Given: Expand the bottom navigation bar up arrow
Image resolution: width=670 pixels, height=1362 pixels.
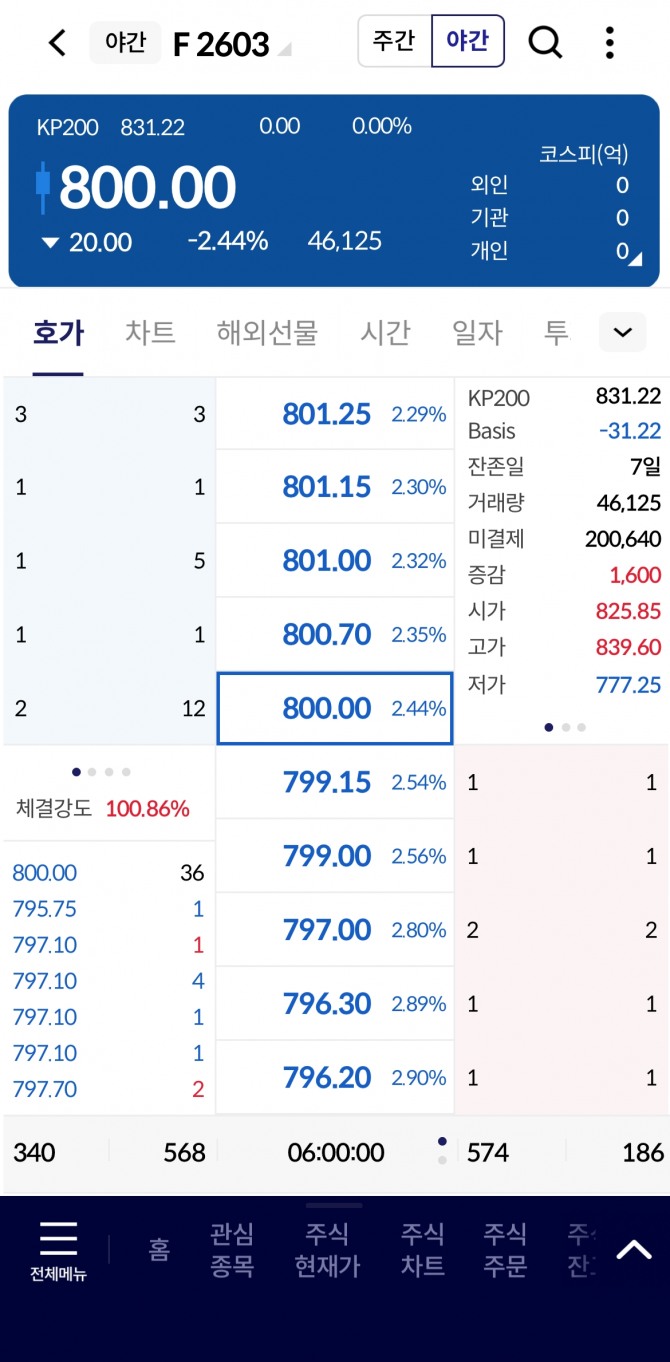Looking at the screenshot, I should 634,1249.
